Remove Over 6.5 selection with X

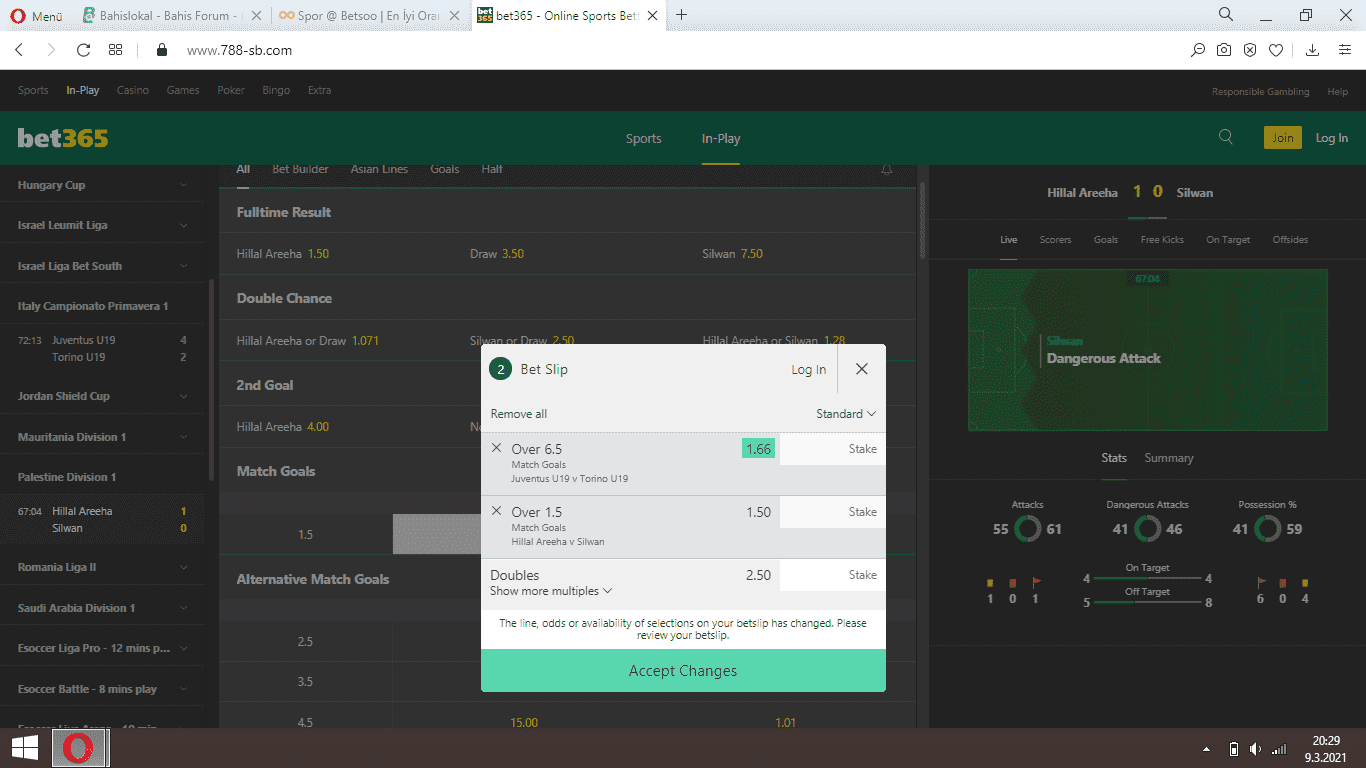coord(497,448)
